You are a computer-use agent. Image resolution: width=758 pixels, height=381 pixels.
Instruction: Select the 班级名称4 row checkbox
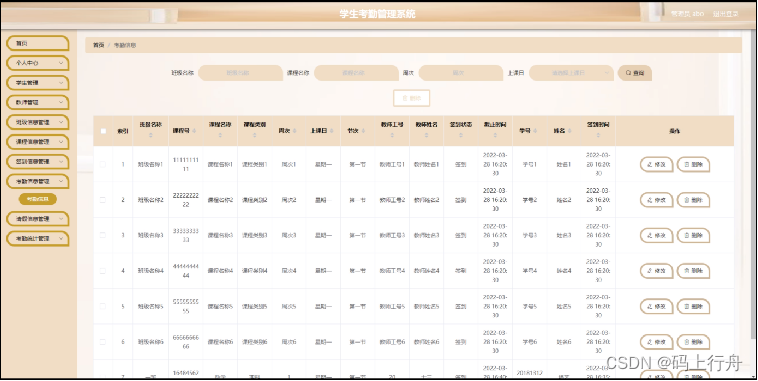102,271
